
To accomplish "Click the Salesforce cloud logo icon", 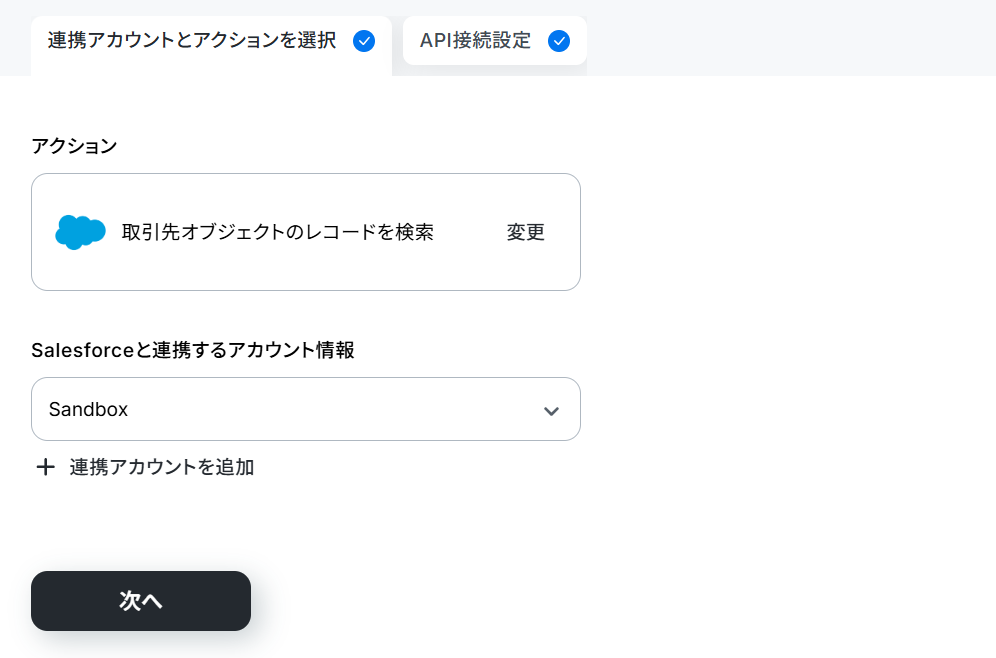I will pos(80,232).
